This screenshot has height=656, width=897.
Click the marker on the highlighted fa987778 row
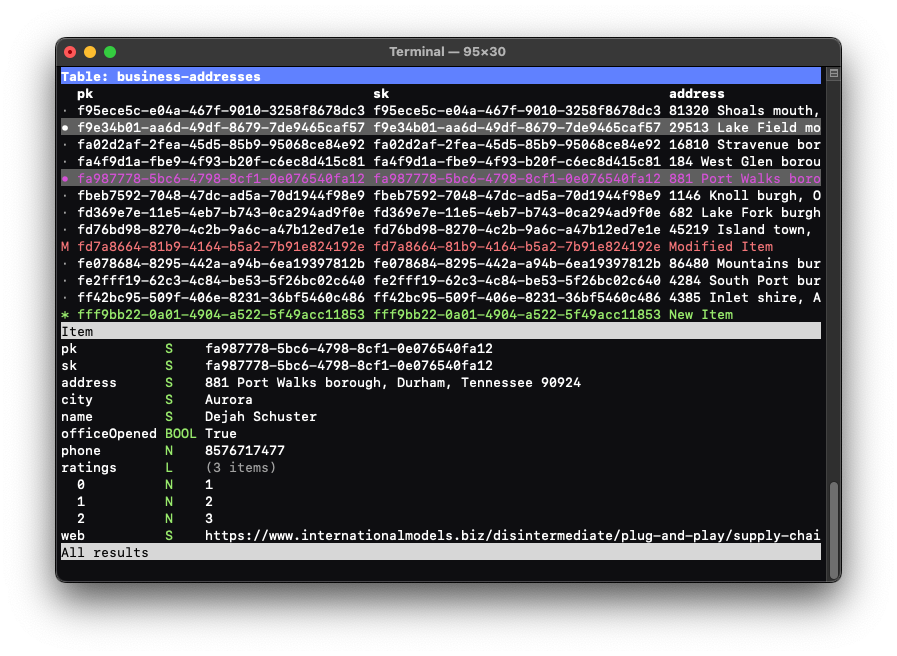(65, 179)
